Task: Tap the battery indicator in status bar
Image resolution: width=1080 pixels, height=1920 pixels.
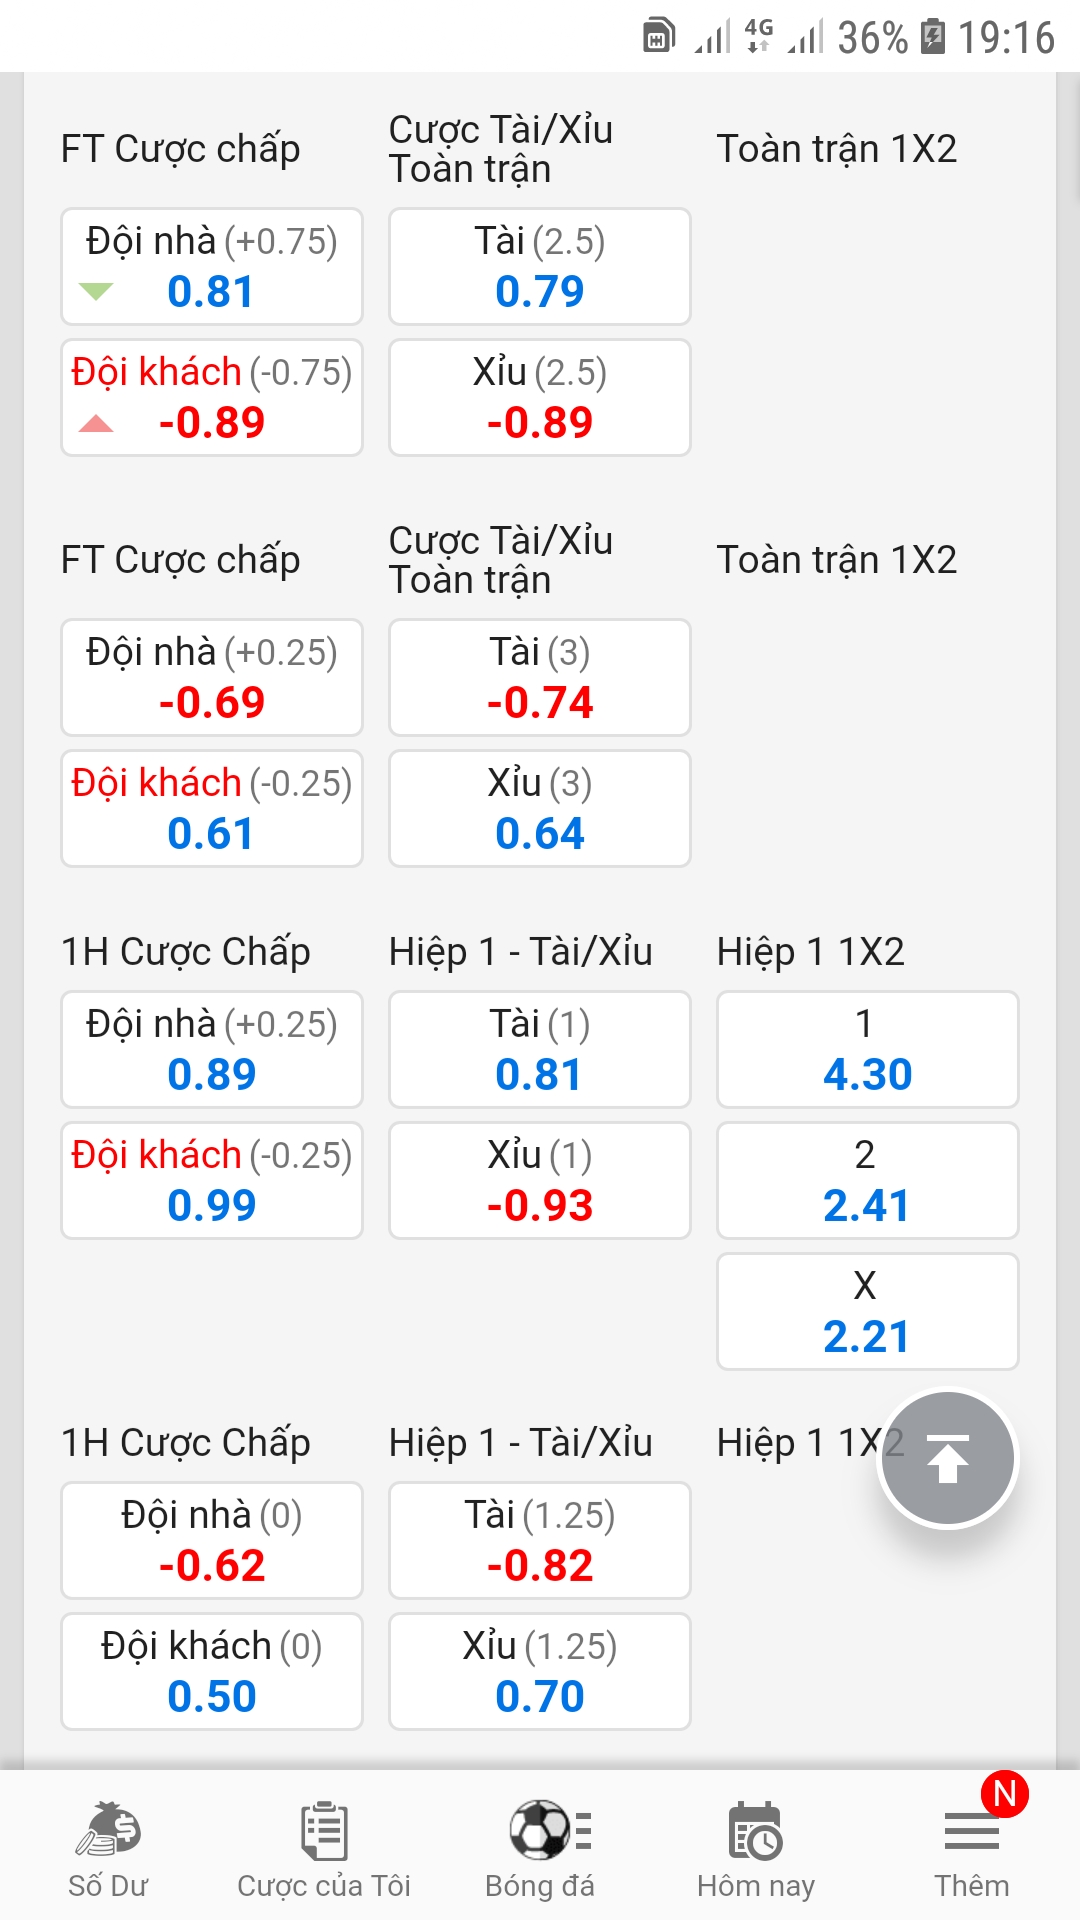Action: click(932, 37)
